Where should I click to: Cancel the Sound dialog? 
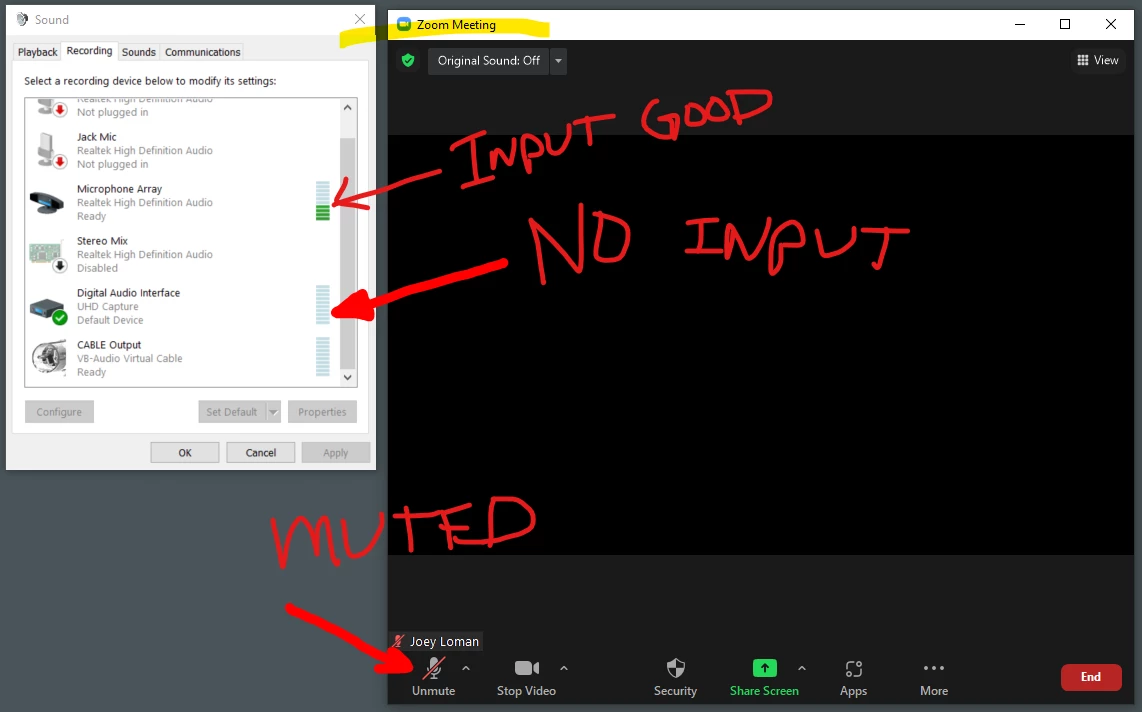261,453
